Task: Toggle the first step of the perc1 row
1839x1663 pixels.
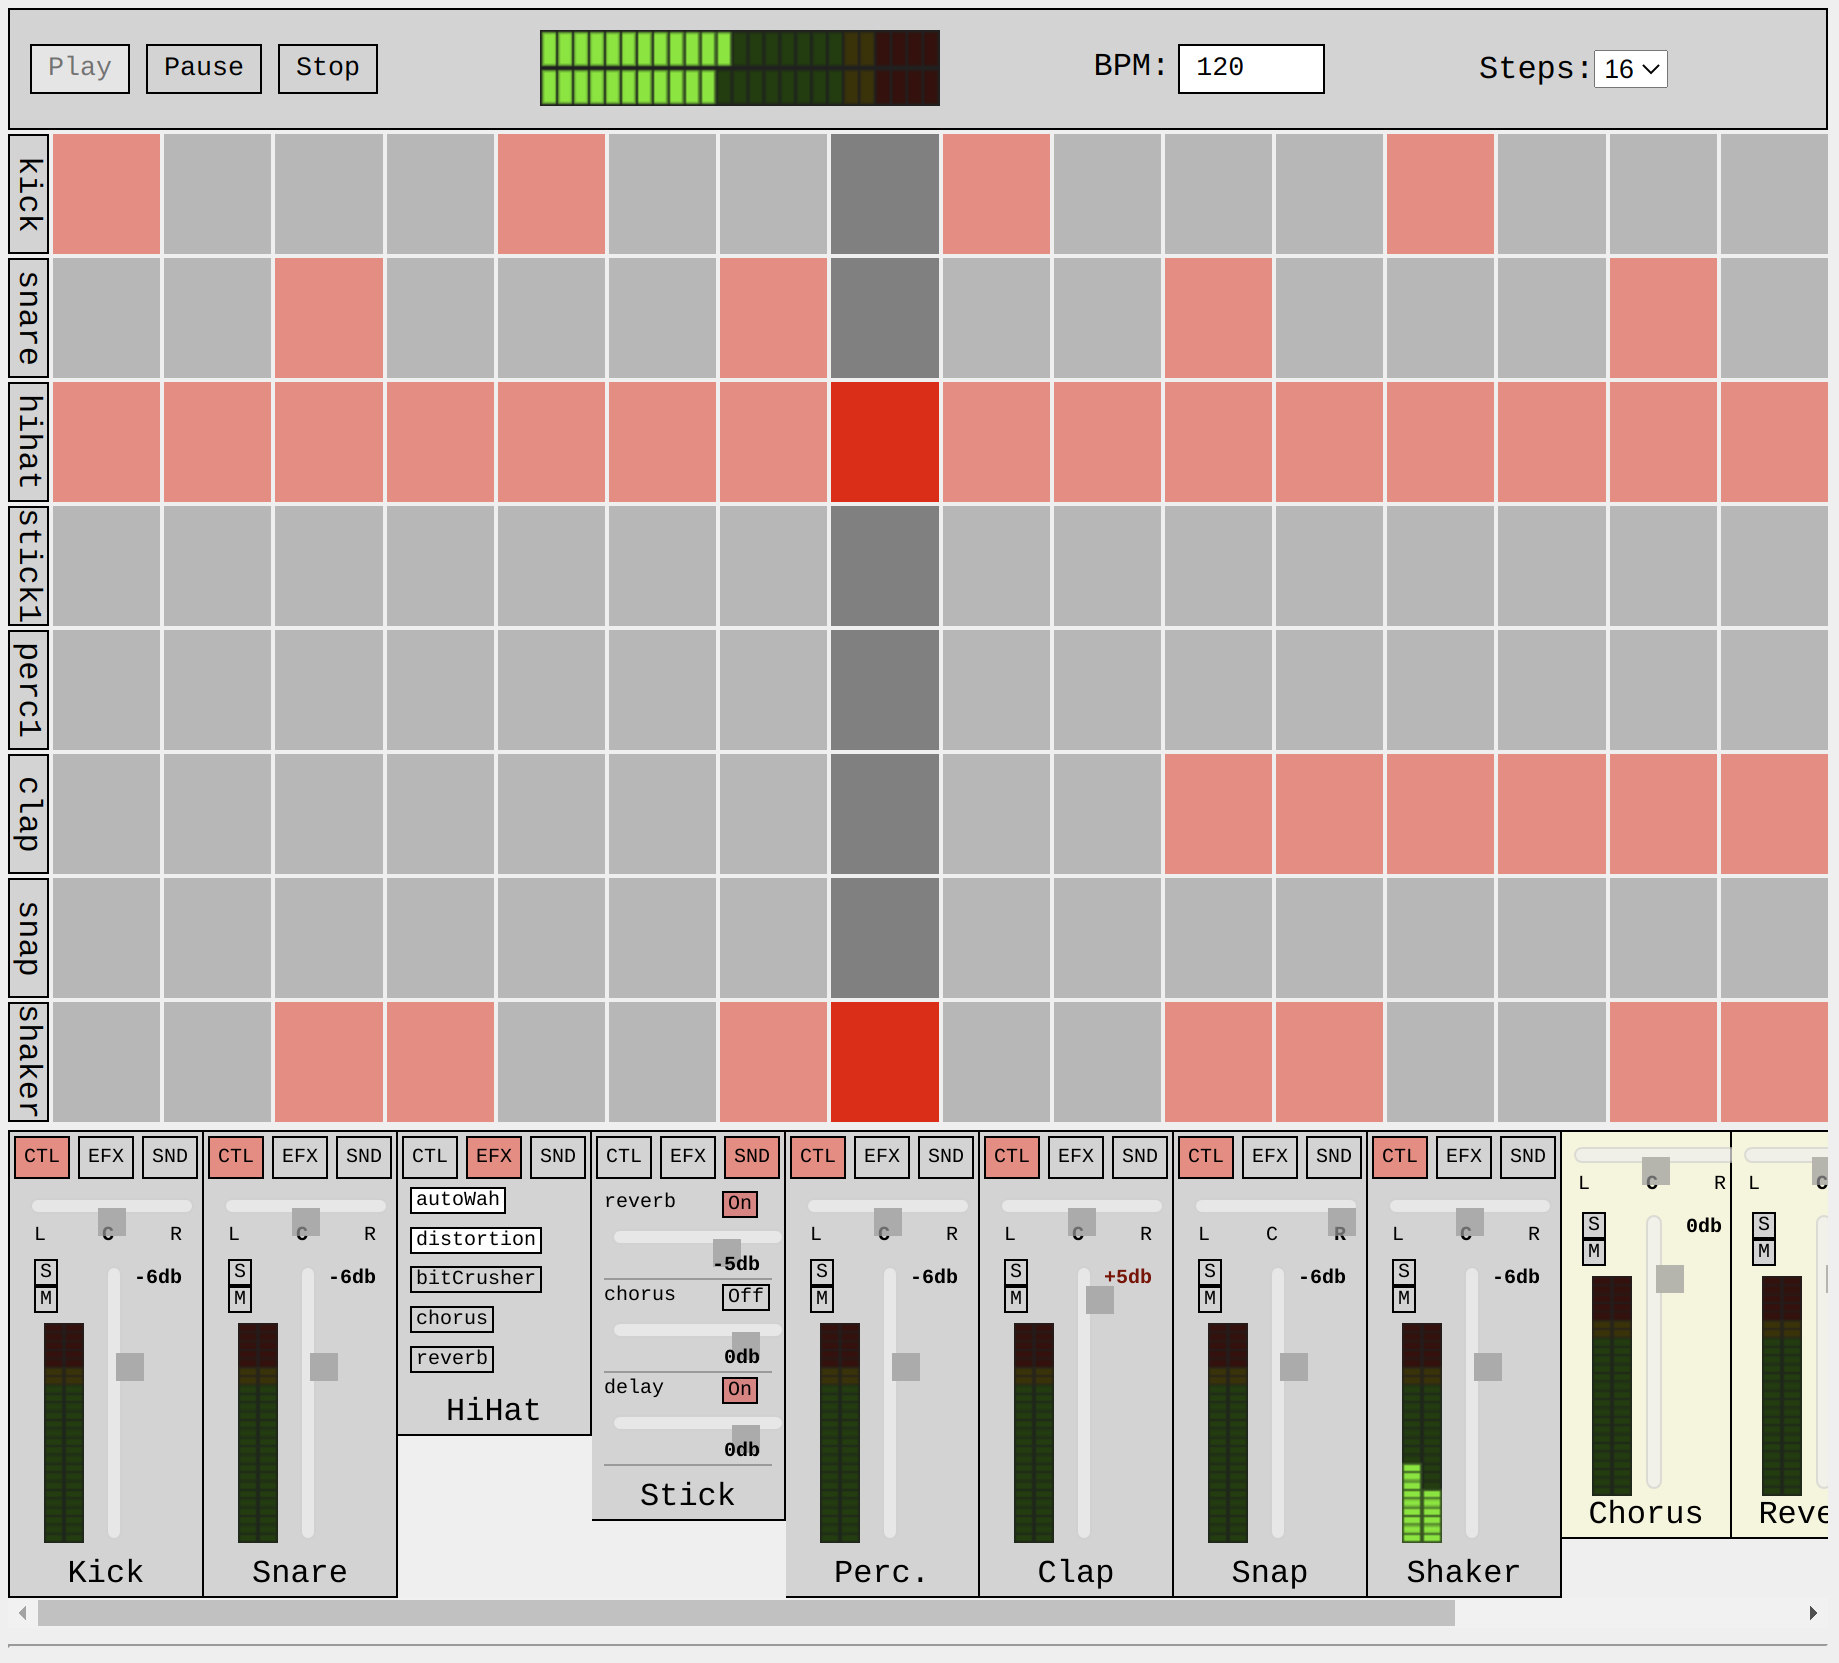Action: 107,690
